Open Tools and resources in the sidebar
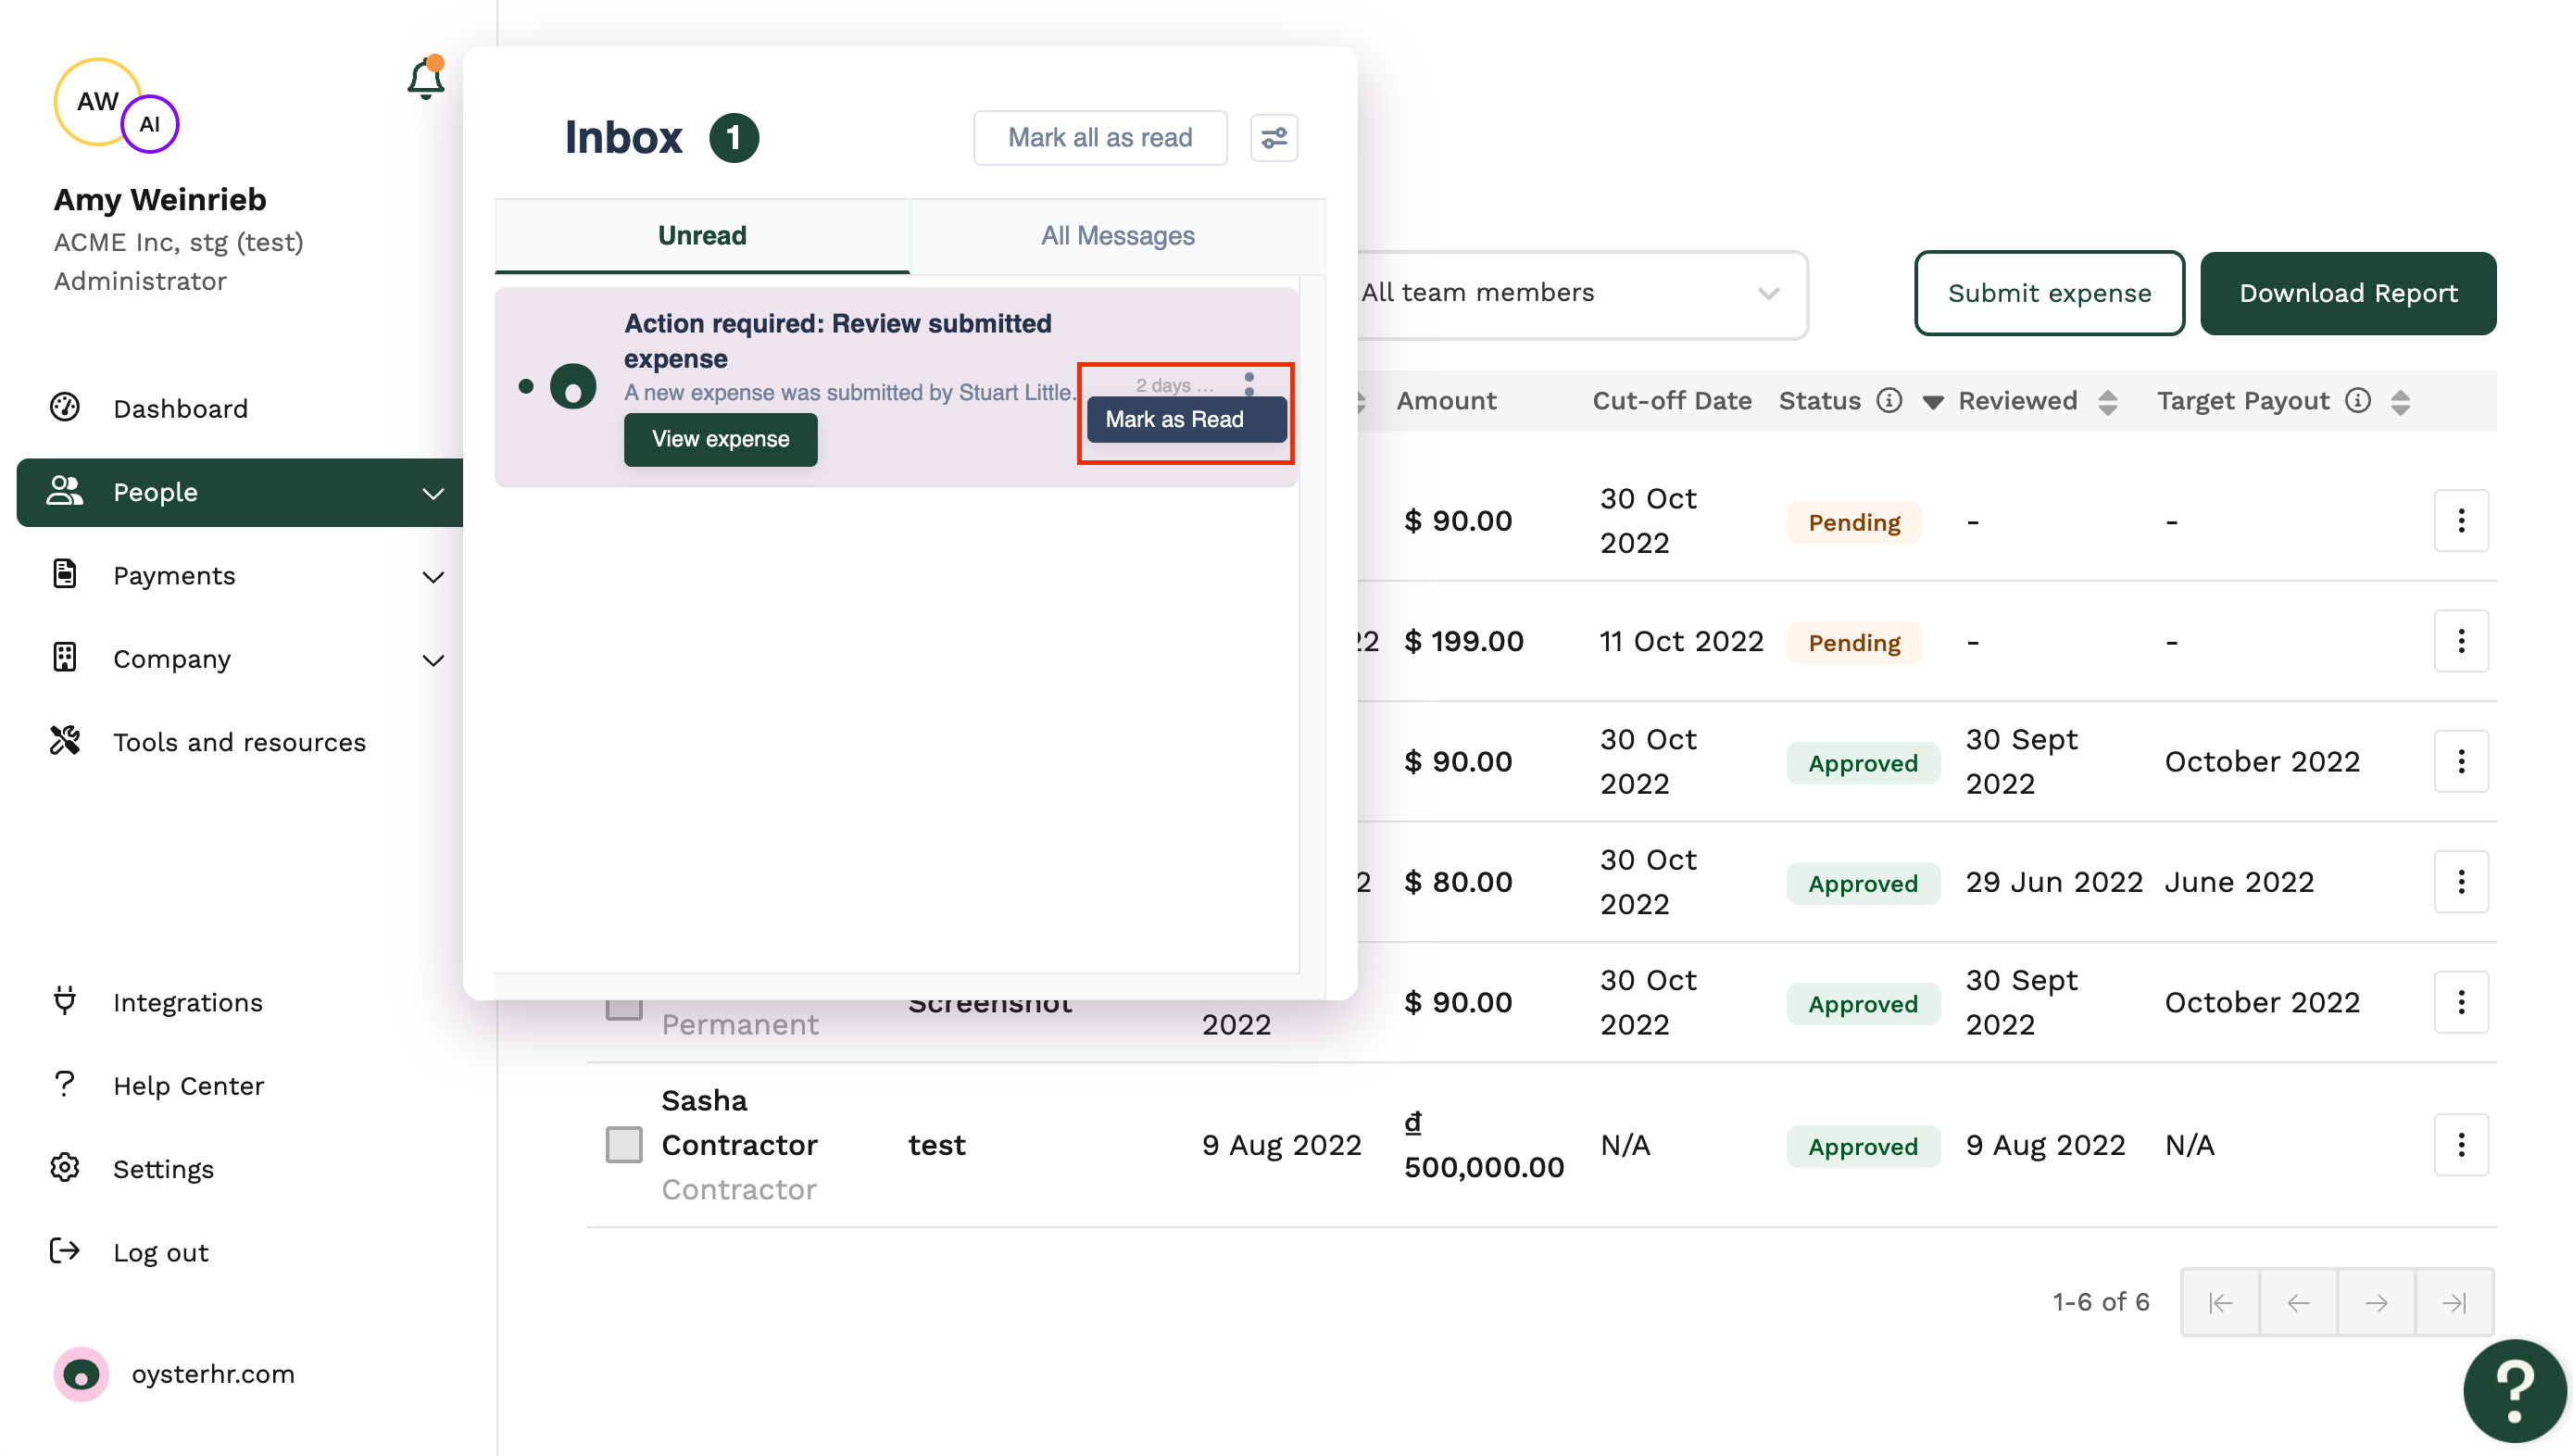 click(x=239, y=742)
